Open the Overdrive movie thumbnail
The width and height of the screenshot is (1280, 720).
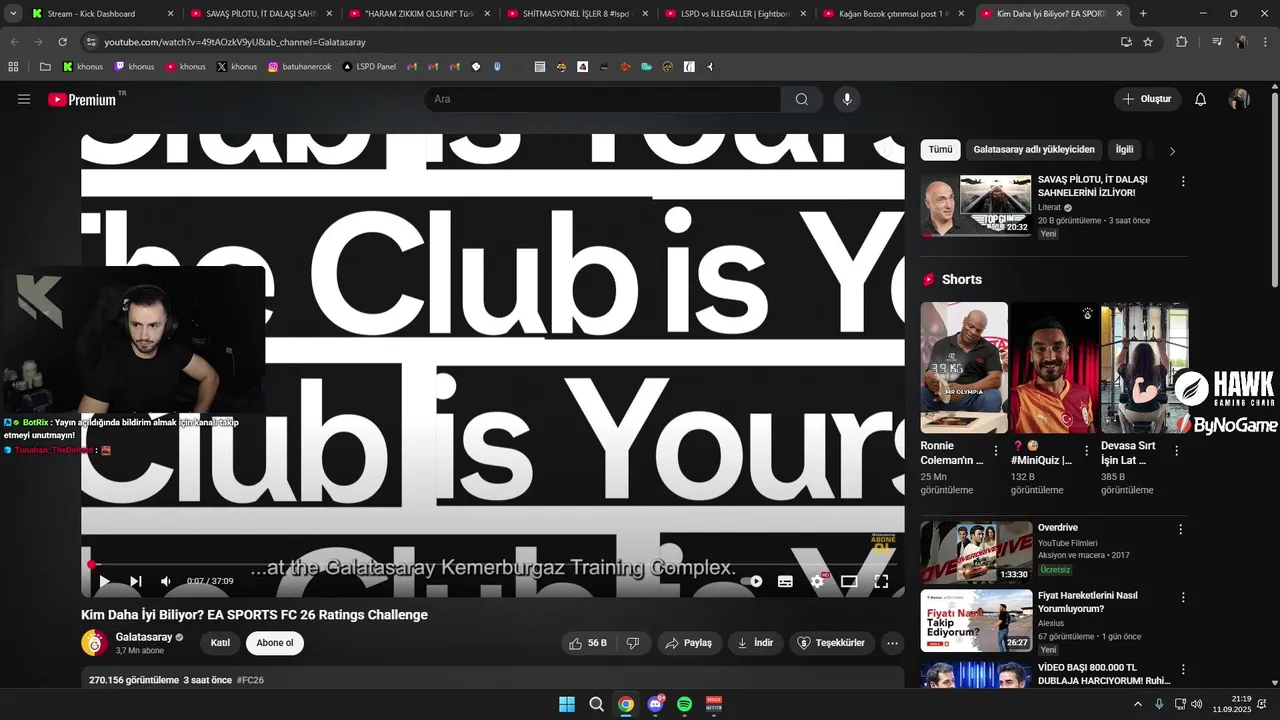tap(976, 551)
